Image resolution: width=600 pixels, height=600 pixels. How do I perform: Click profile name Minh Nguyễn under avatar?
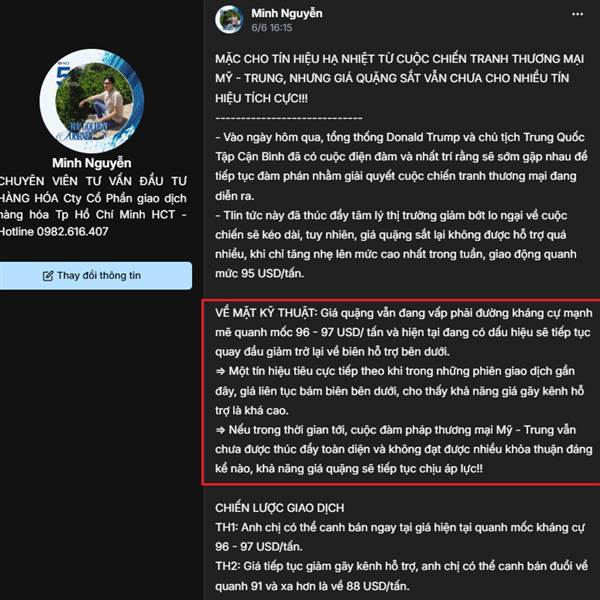click(92, 163)
